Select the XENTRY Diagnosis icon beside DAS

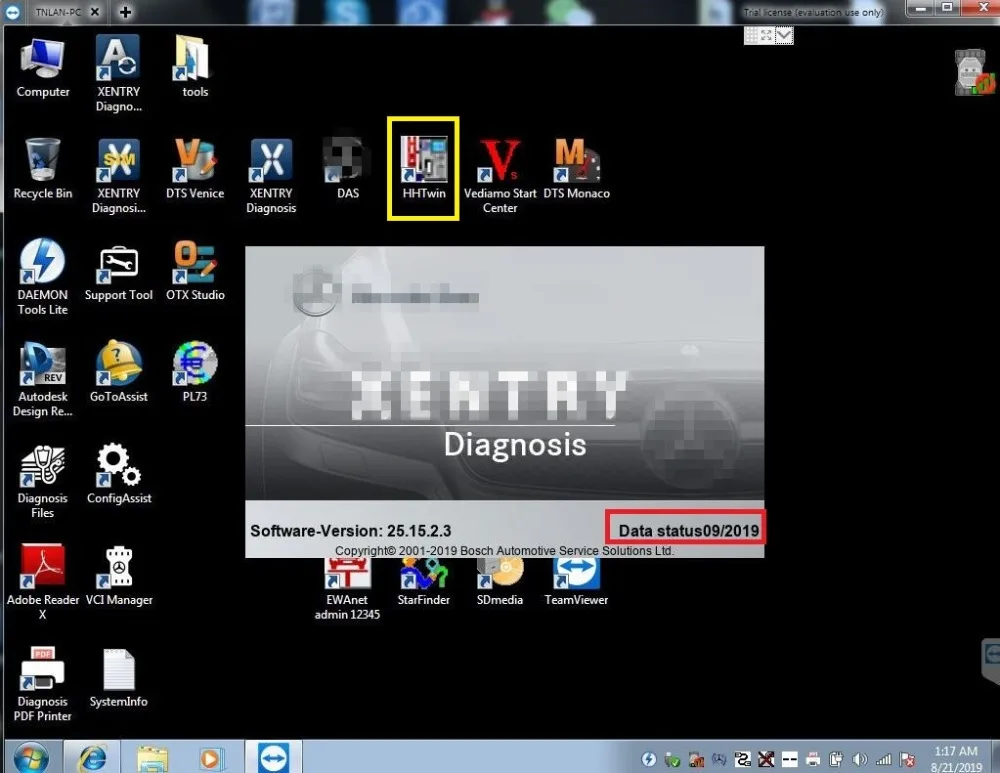(271, 174)
